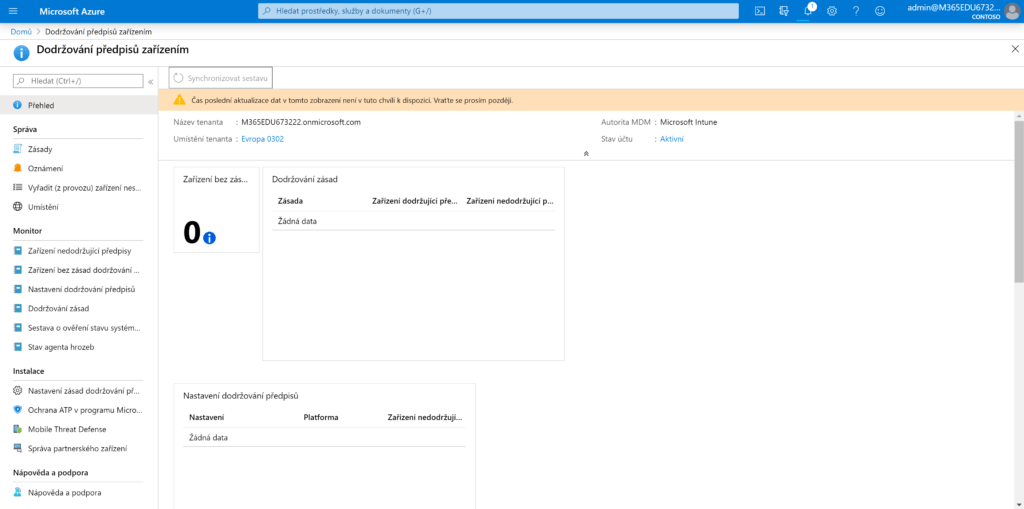The width and height of the screenshot is (1024, 509).
Task: Click the top search bar field
Action: click(x=500, y=11)
